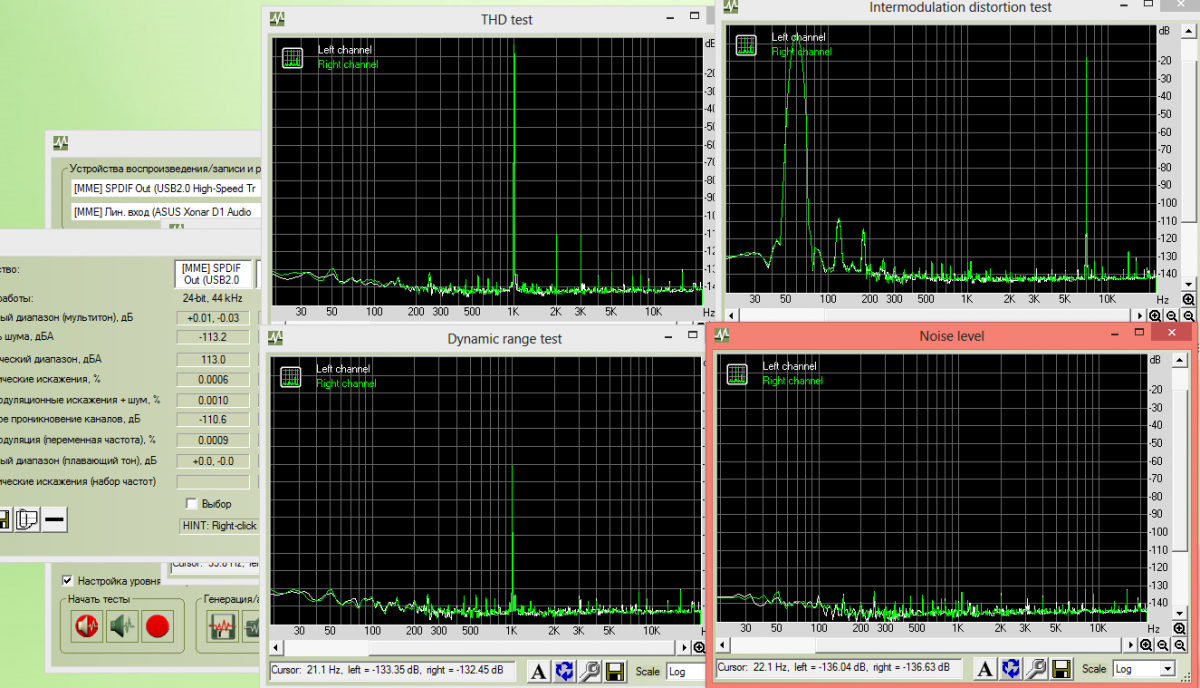This screenshot has width=1200, height=688.
Task: Click the scroll-left arrow beneath Dynamic range graph
Action: tap(277, 648)
